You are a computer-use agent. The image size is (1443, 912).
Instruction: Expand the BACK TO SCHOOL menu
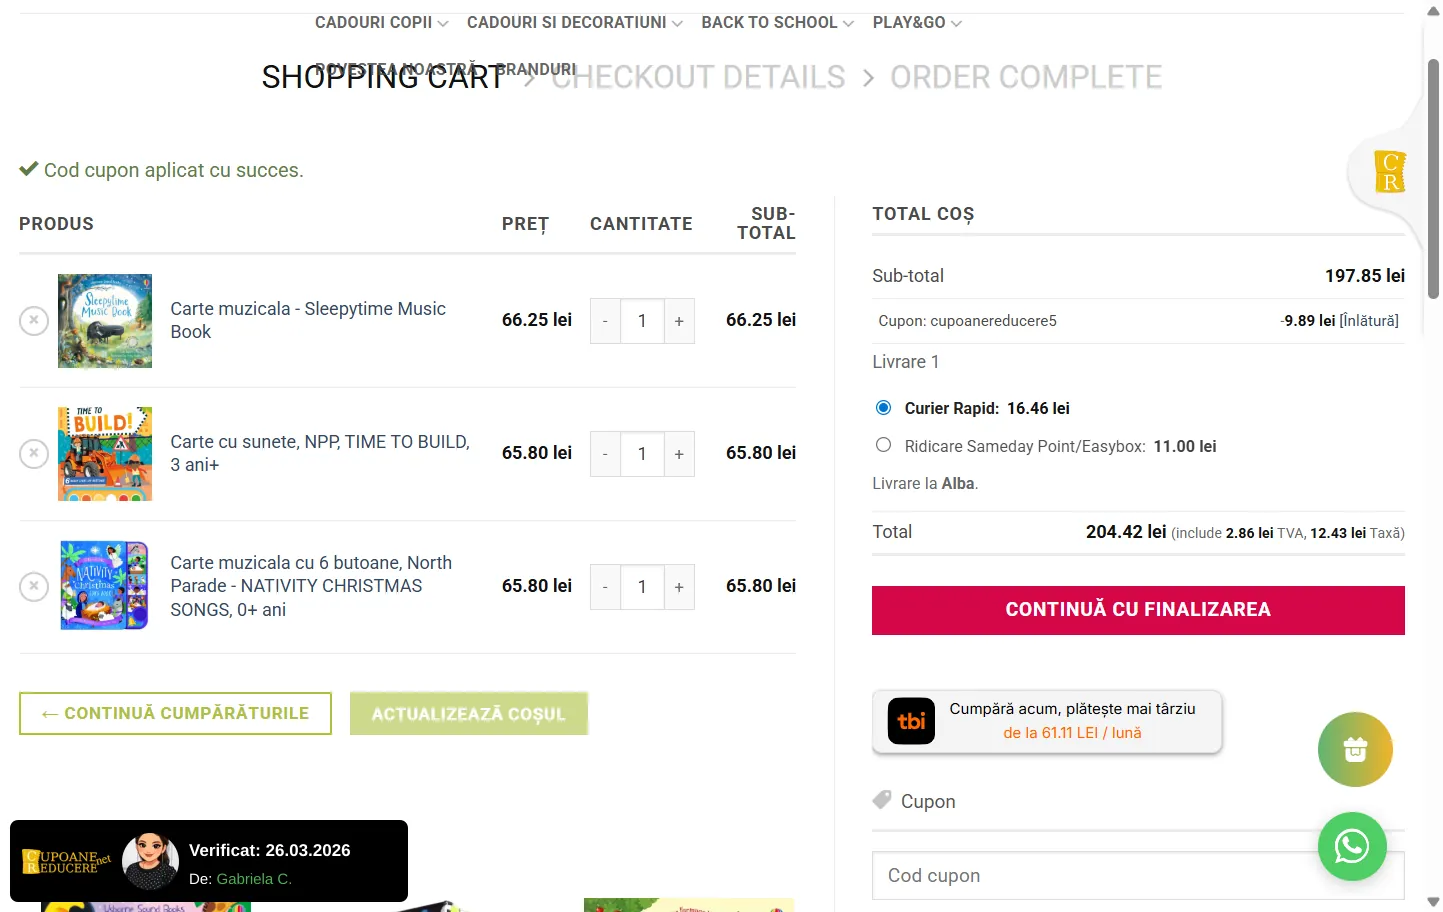(x=777, y=23)
